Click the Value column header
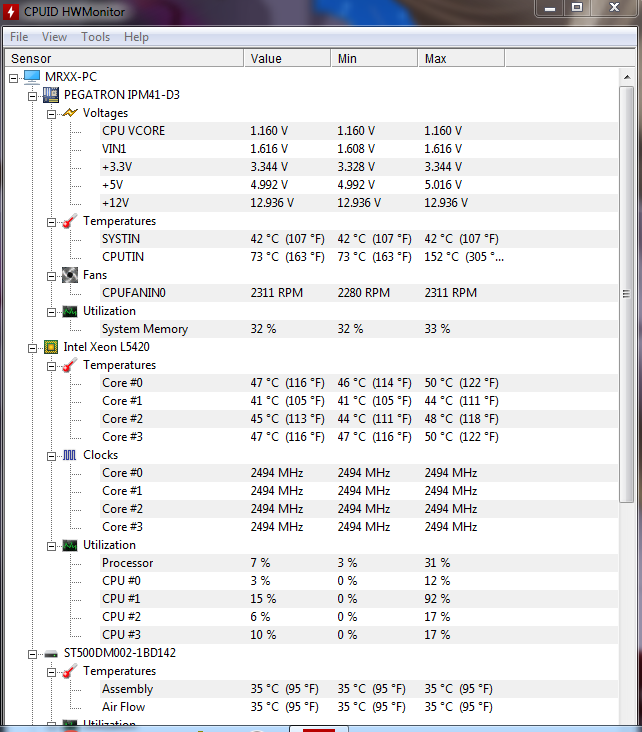Image resolution: width=642 pixels, height=732 pixels. [x=287, y=58]
